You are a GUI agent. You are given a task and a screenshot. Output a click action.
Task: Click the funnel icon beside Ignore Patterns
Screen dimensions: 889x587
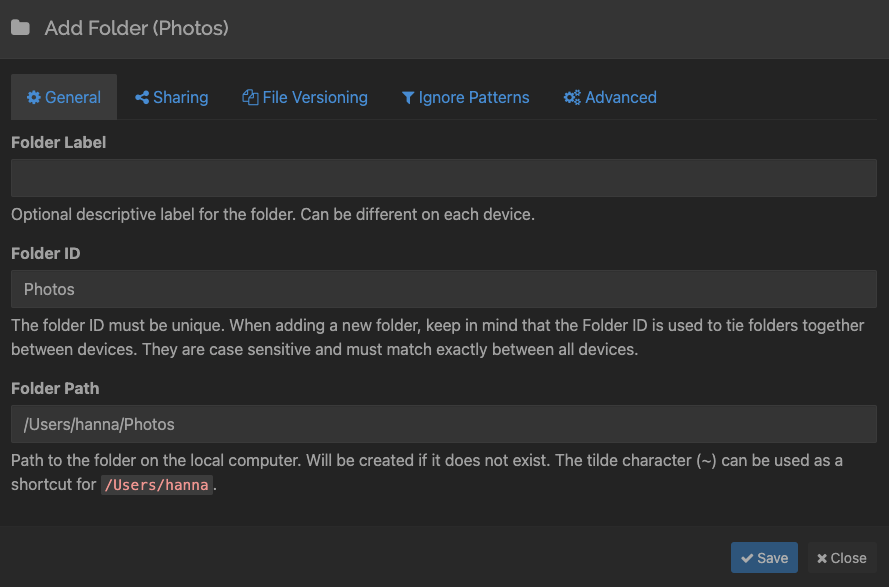point(408,98)
